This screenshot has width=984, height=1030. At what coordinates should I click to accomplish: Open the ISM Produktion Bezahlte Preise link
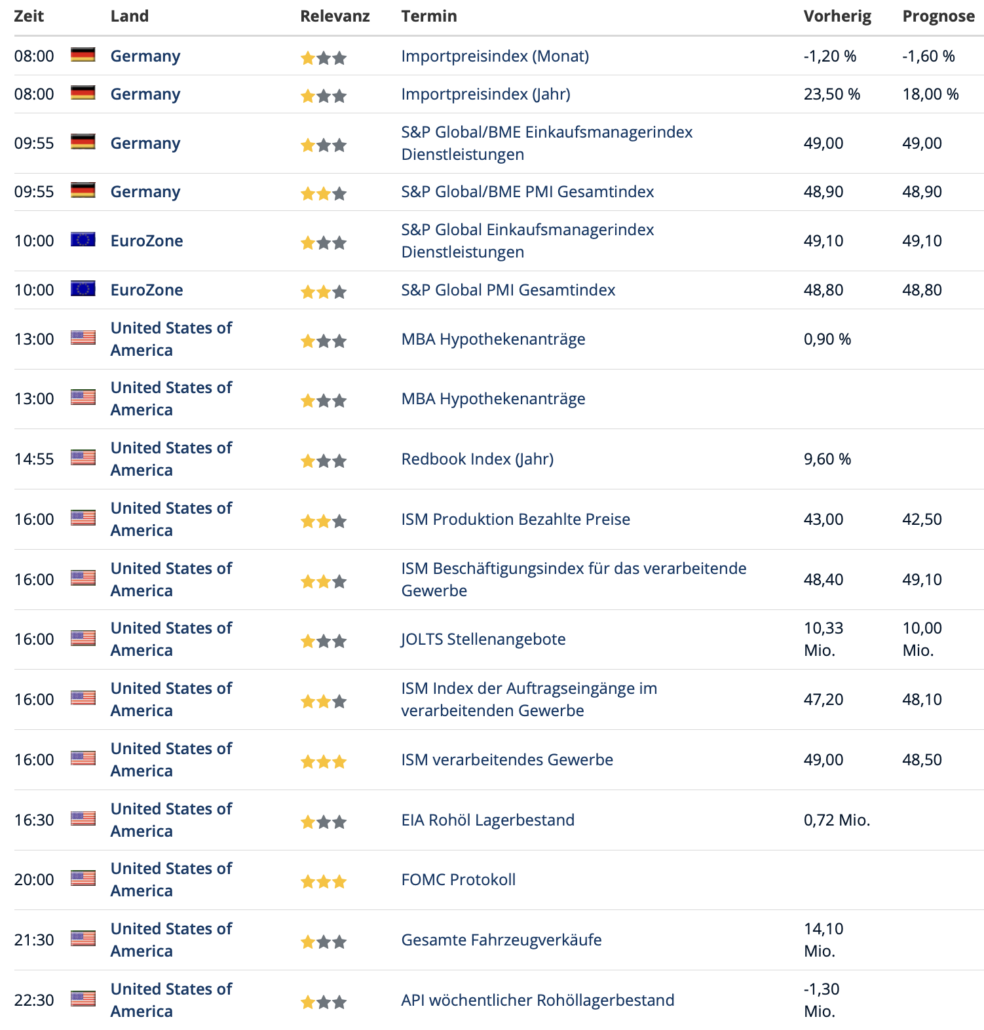click(x=516, y=519)
